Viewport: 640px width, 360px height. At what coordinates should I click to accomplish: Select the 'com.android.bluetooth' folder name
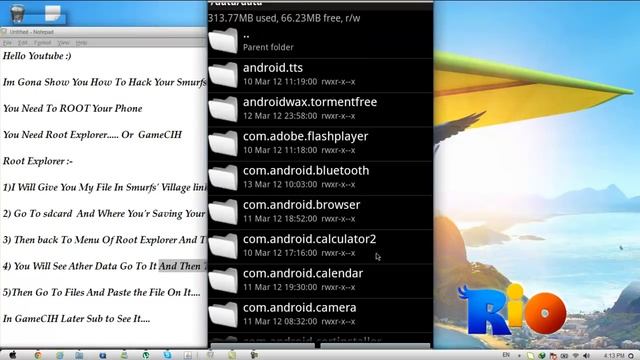306,171
